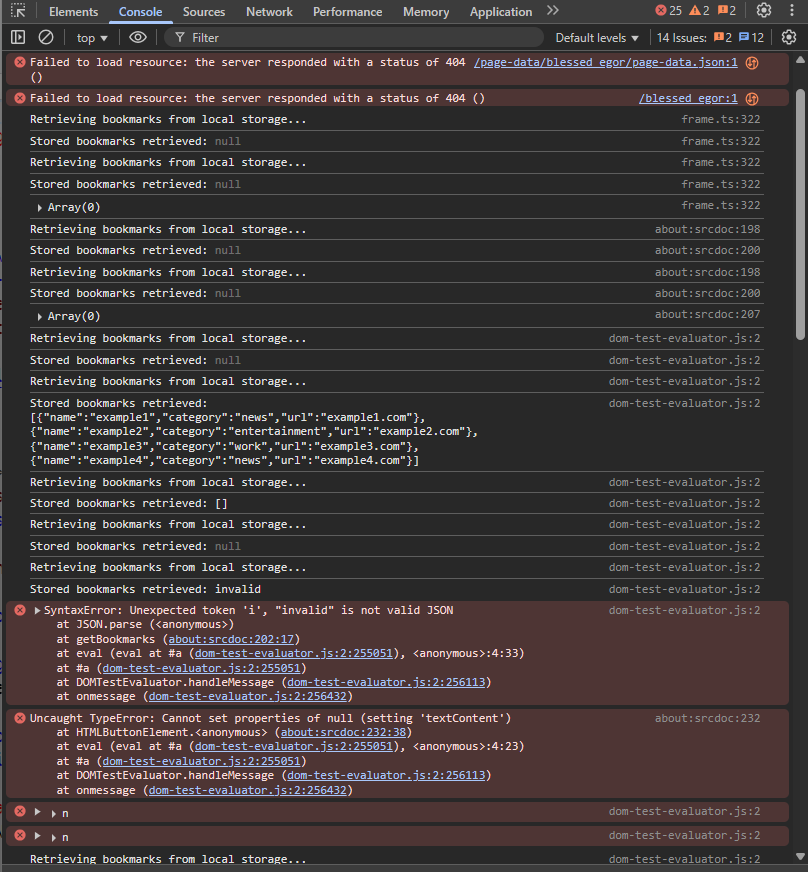Open the 14 Issues orange count 2

point(723,37)
